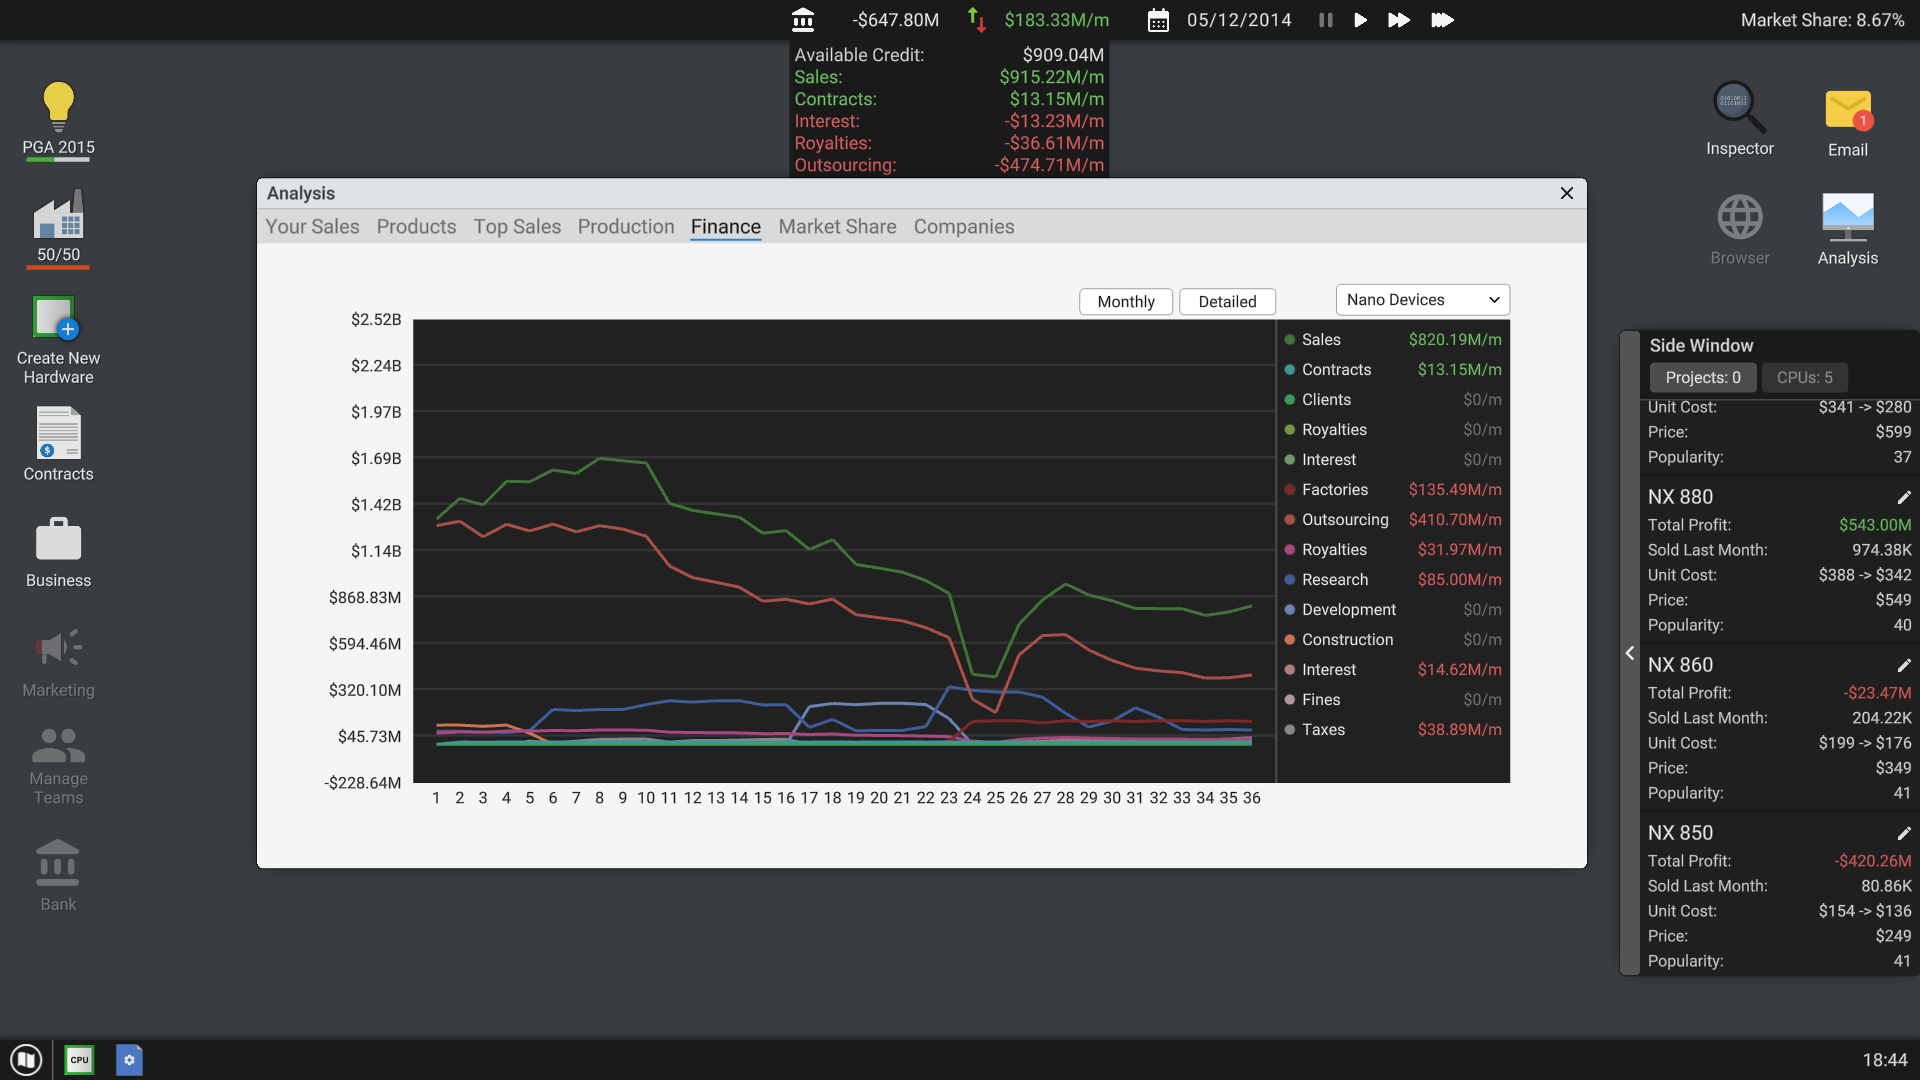Click the Monthly view button

1125,302
